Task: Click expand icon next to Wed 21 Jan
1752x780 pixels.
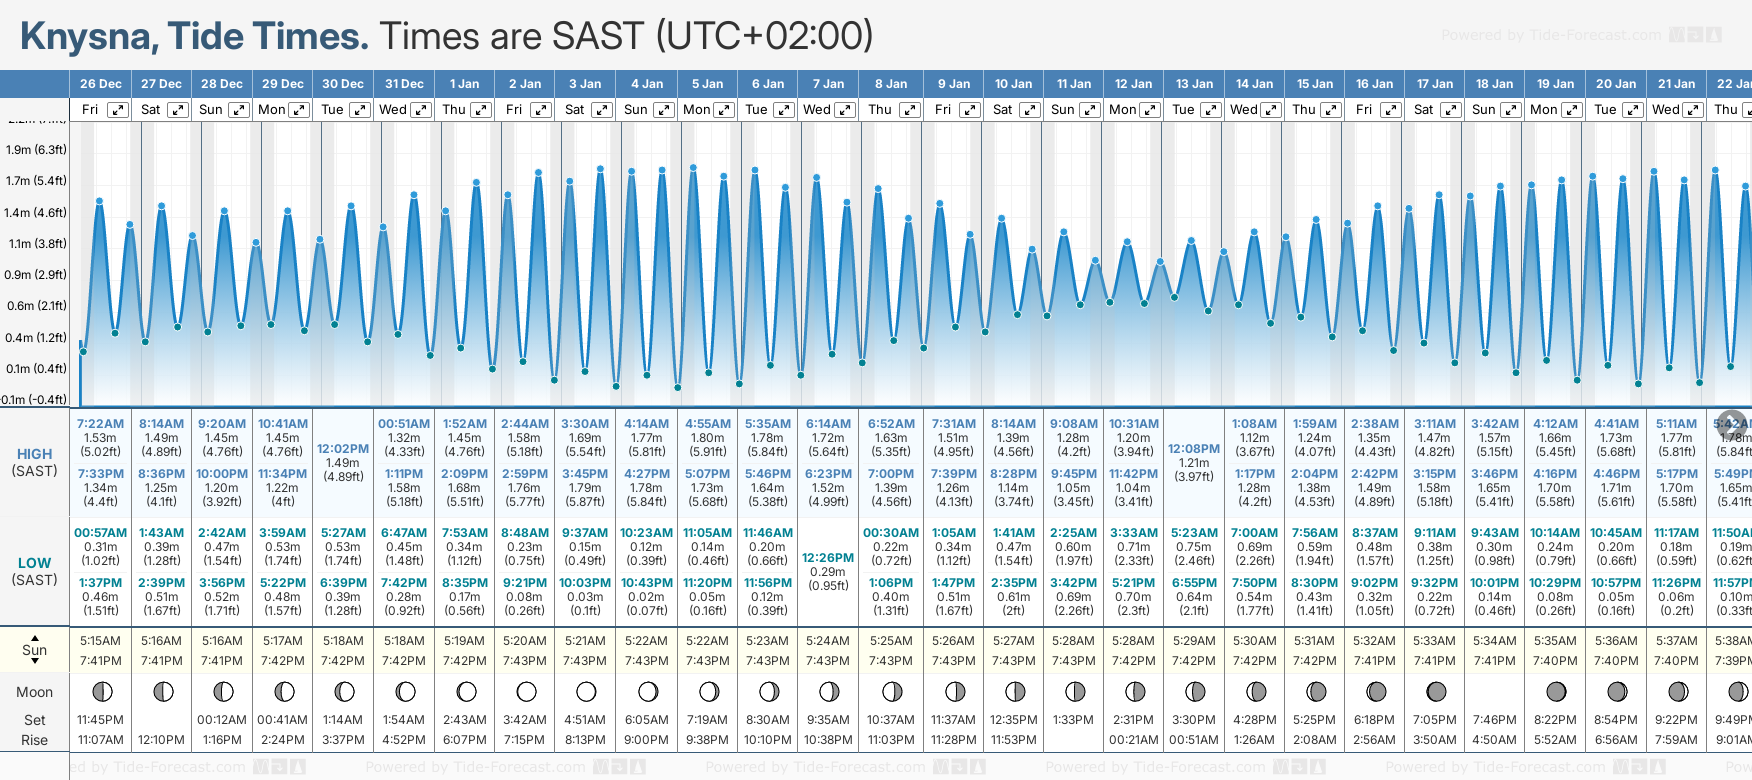Action: click(x=1693, y=110)
